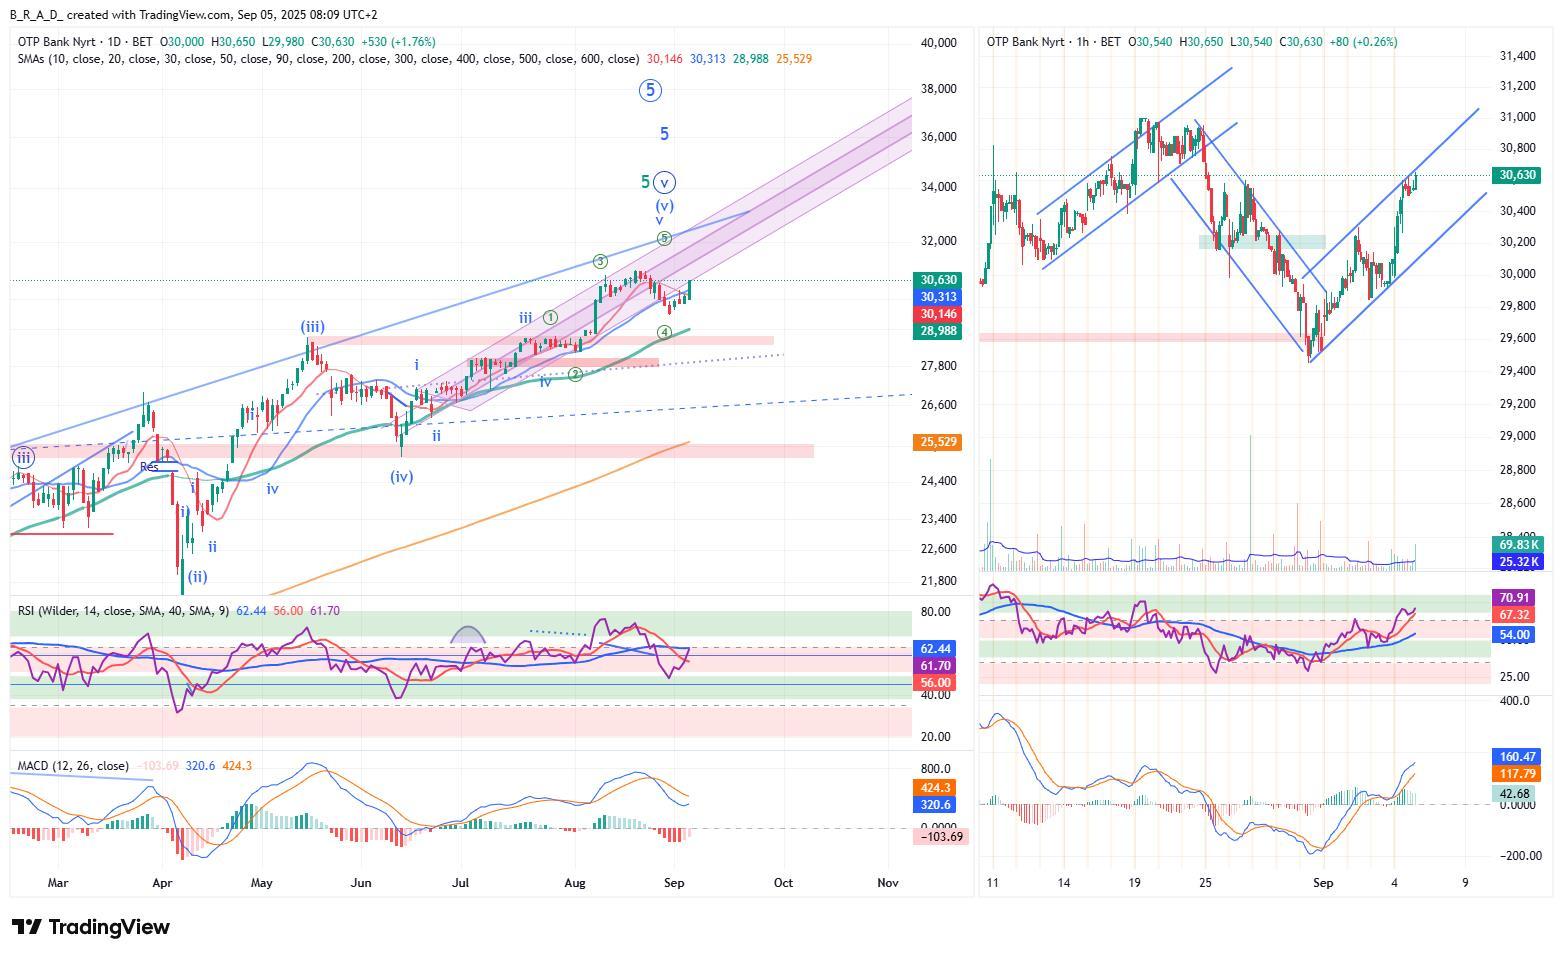Click the 'OTP Bank Nyrt · 1h · BET' title
The image size is (1563, 957).
(x=1054, y=42)
